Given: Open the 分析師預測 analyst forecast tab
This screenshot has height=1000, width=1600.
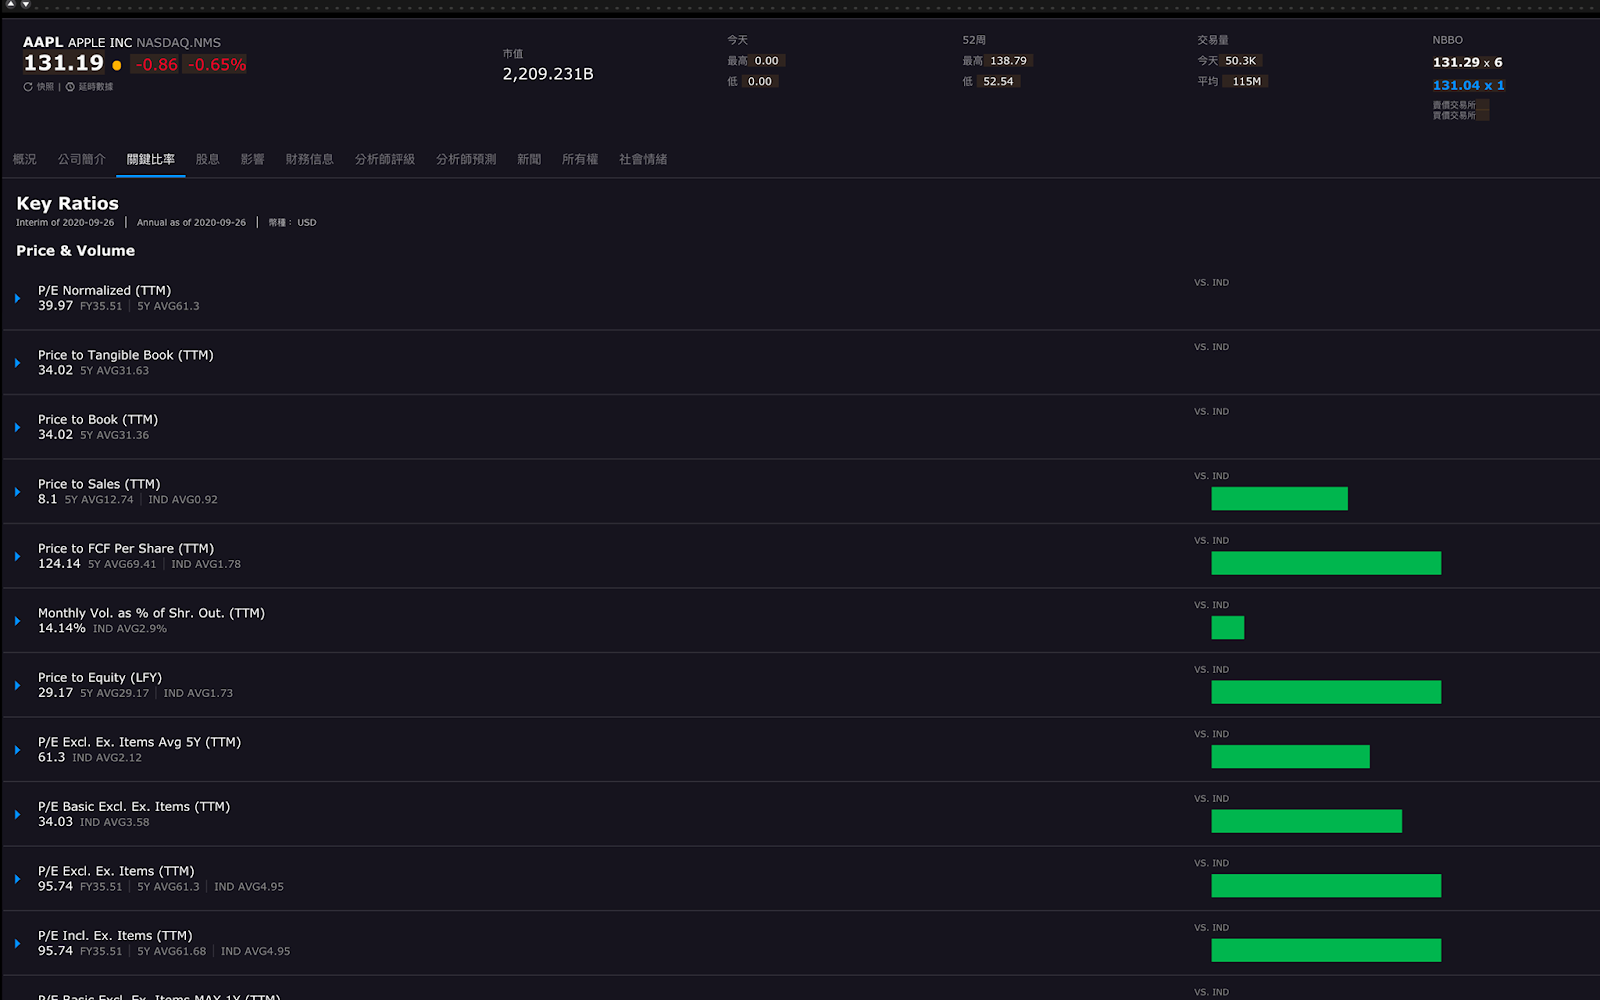Looking at the screenshot, I should pos(466,159).
